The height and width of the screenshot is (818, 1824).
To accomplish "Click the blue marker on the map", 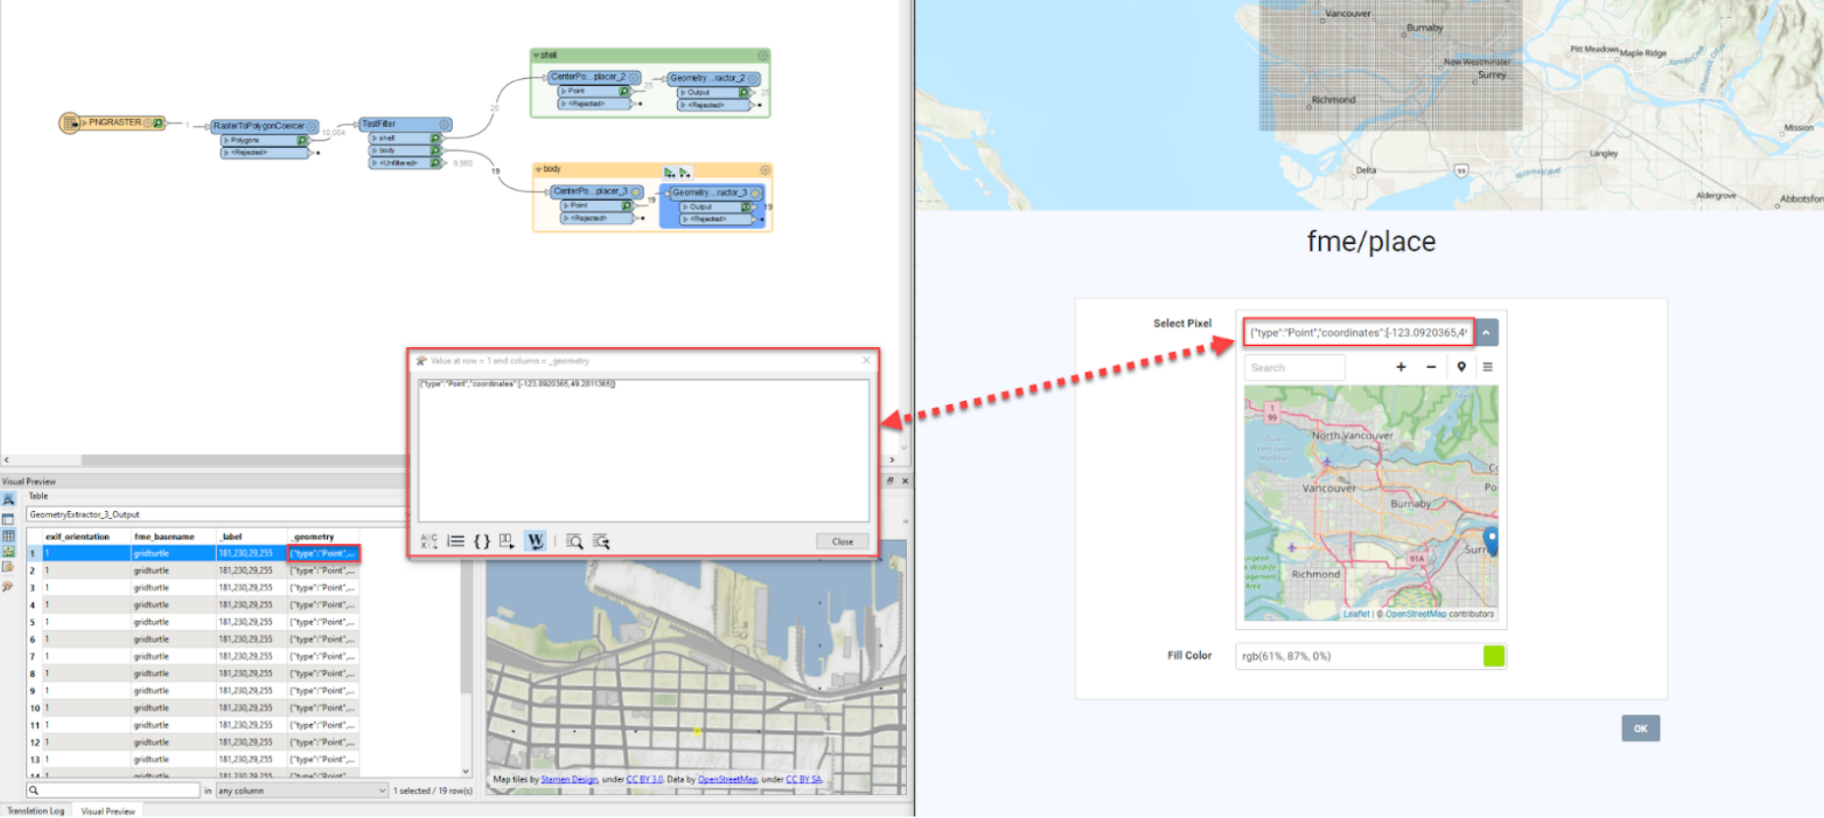I will coord(1491,540).
